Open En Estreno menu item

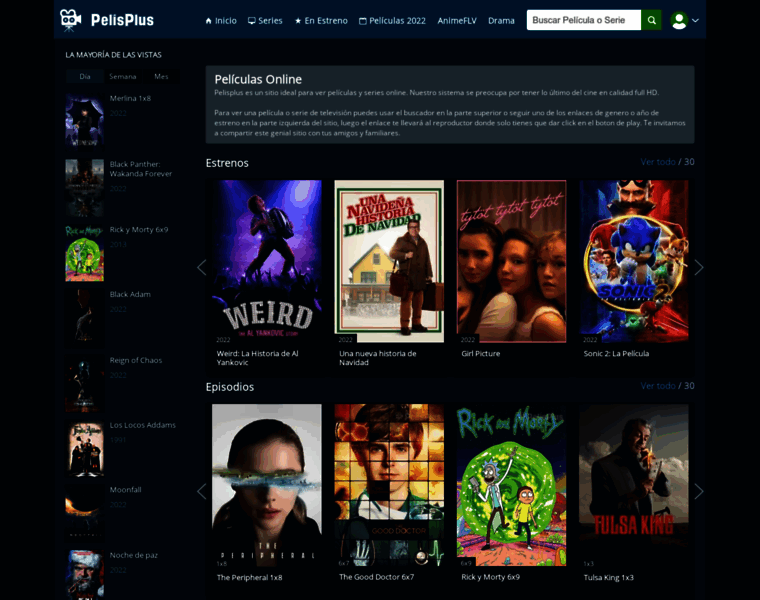pos(321,21)
